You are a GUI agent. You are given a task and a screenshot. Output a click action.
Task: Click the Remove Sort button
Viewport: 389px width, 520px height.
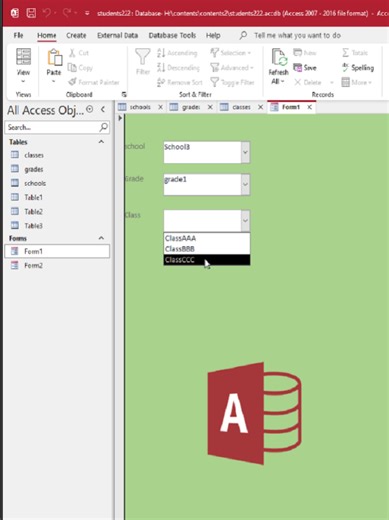coord(179,82)
